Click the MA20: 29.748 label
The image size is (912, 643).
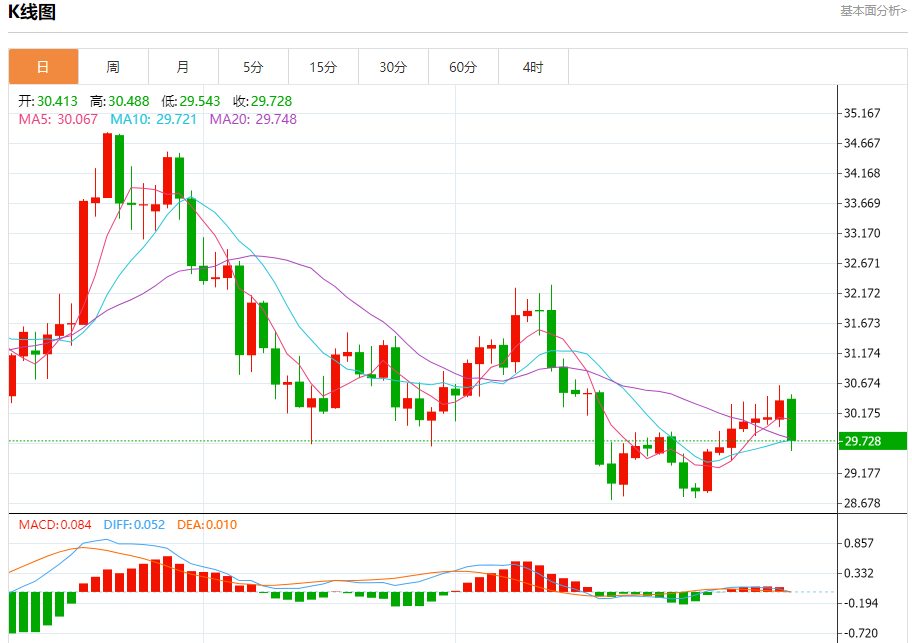(x=253, y=119)
